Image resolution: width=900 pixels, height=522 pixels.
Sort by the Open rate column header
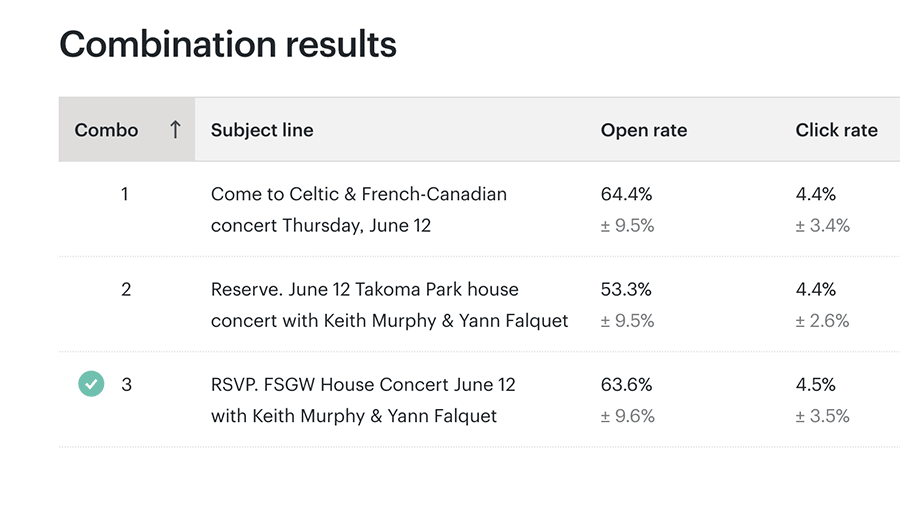[644, 130]
